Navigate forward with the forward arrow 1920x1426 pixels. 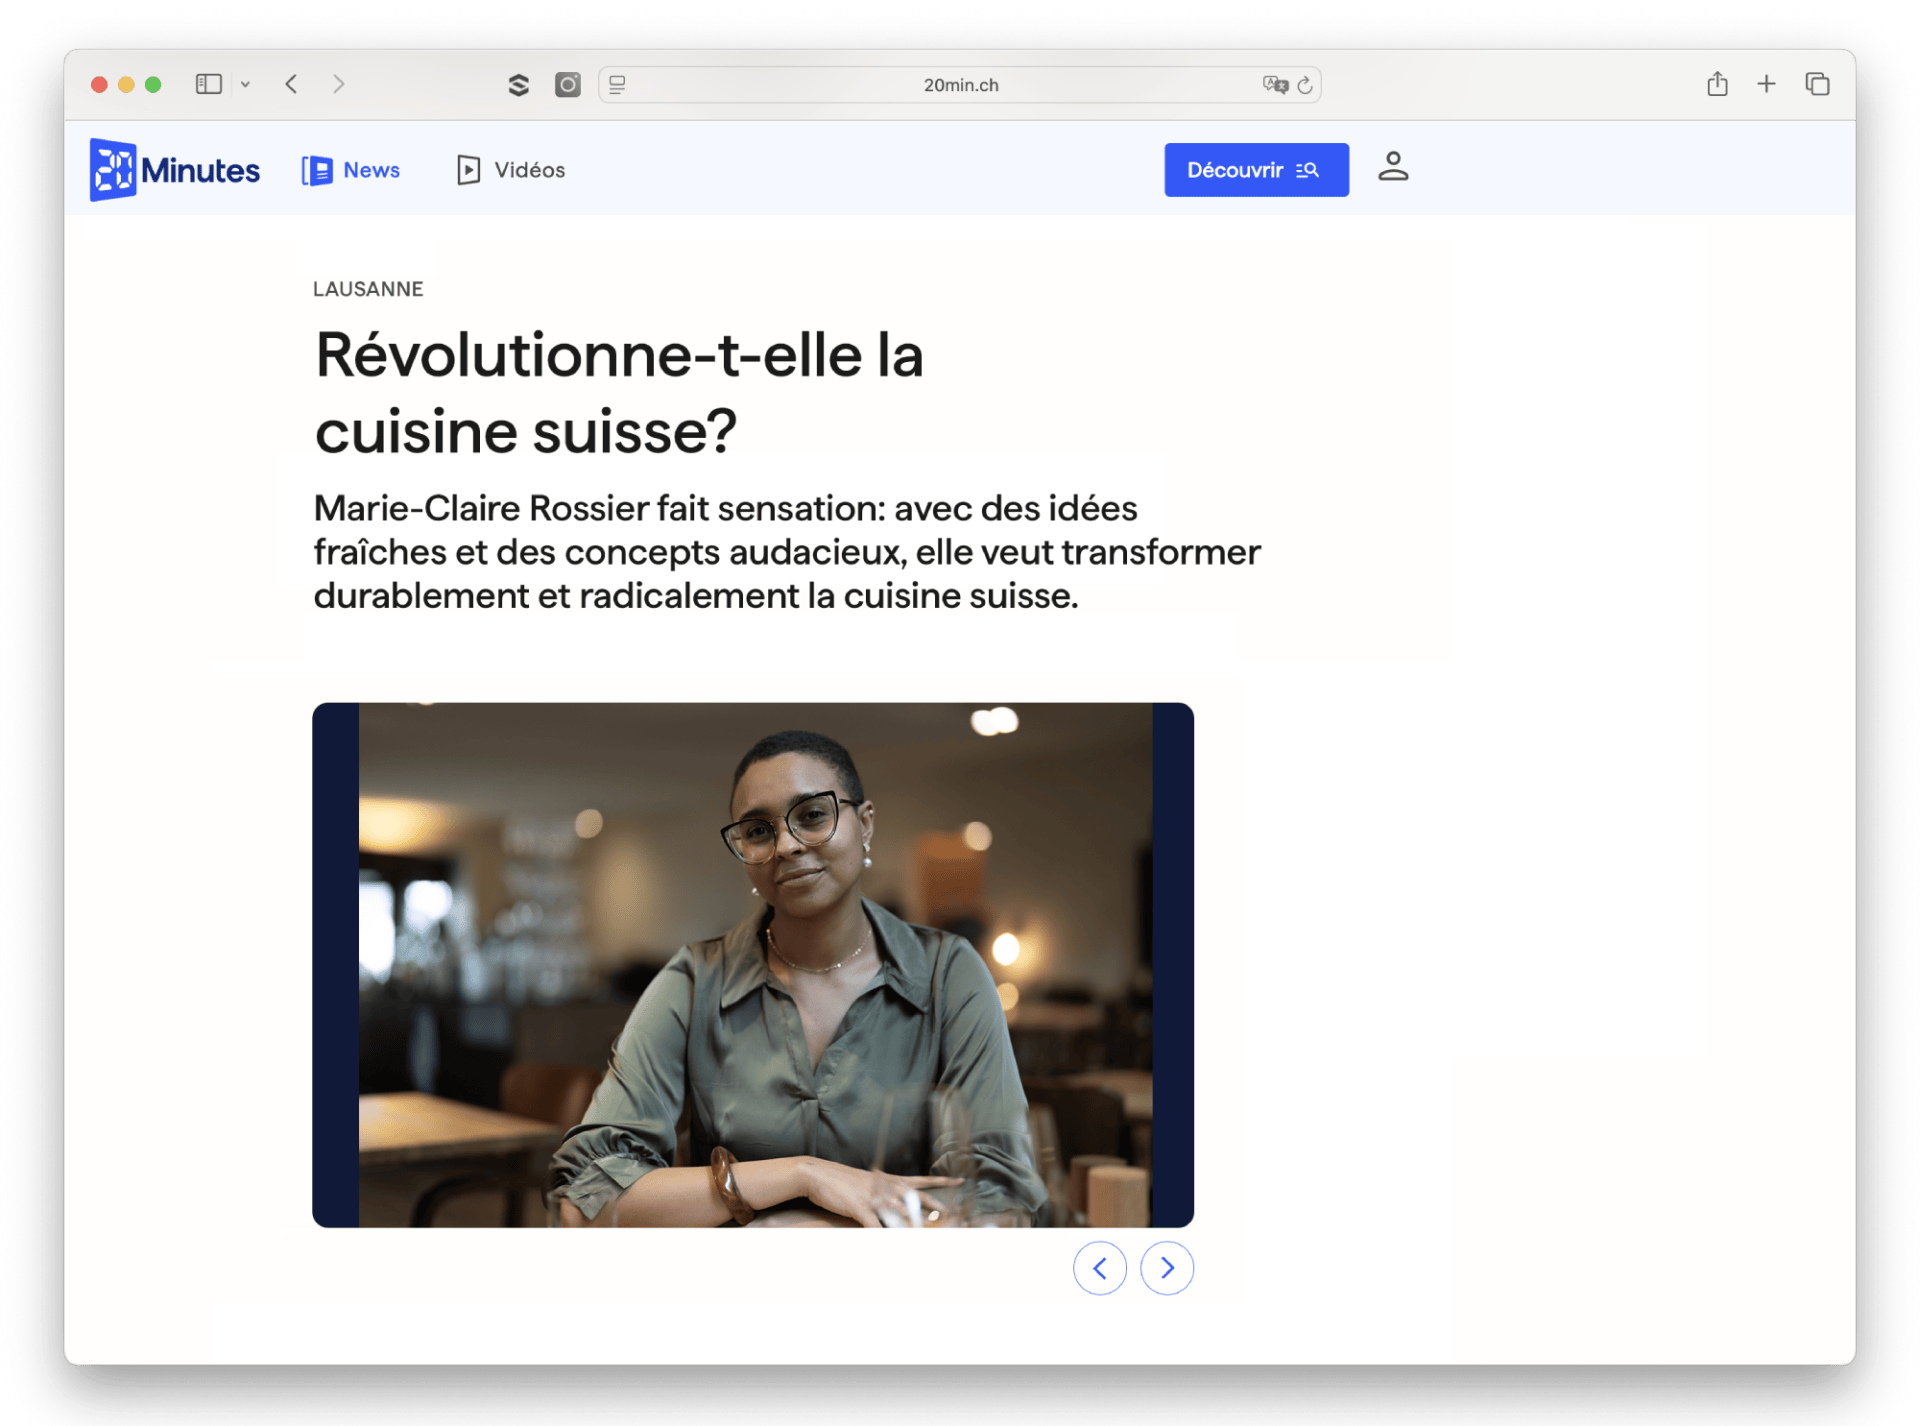click(339, 84)
